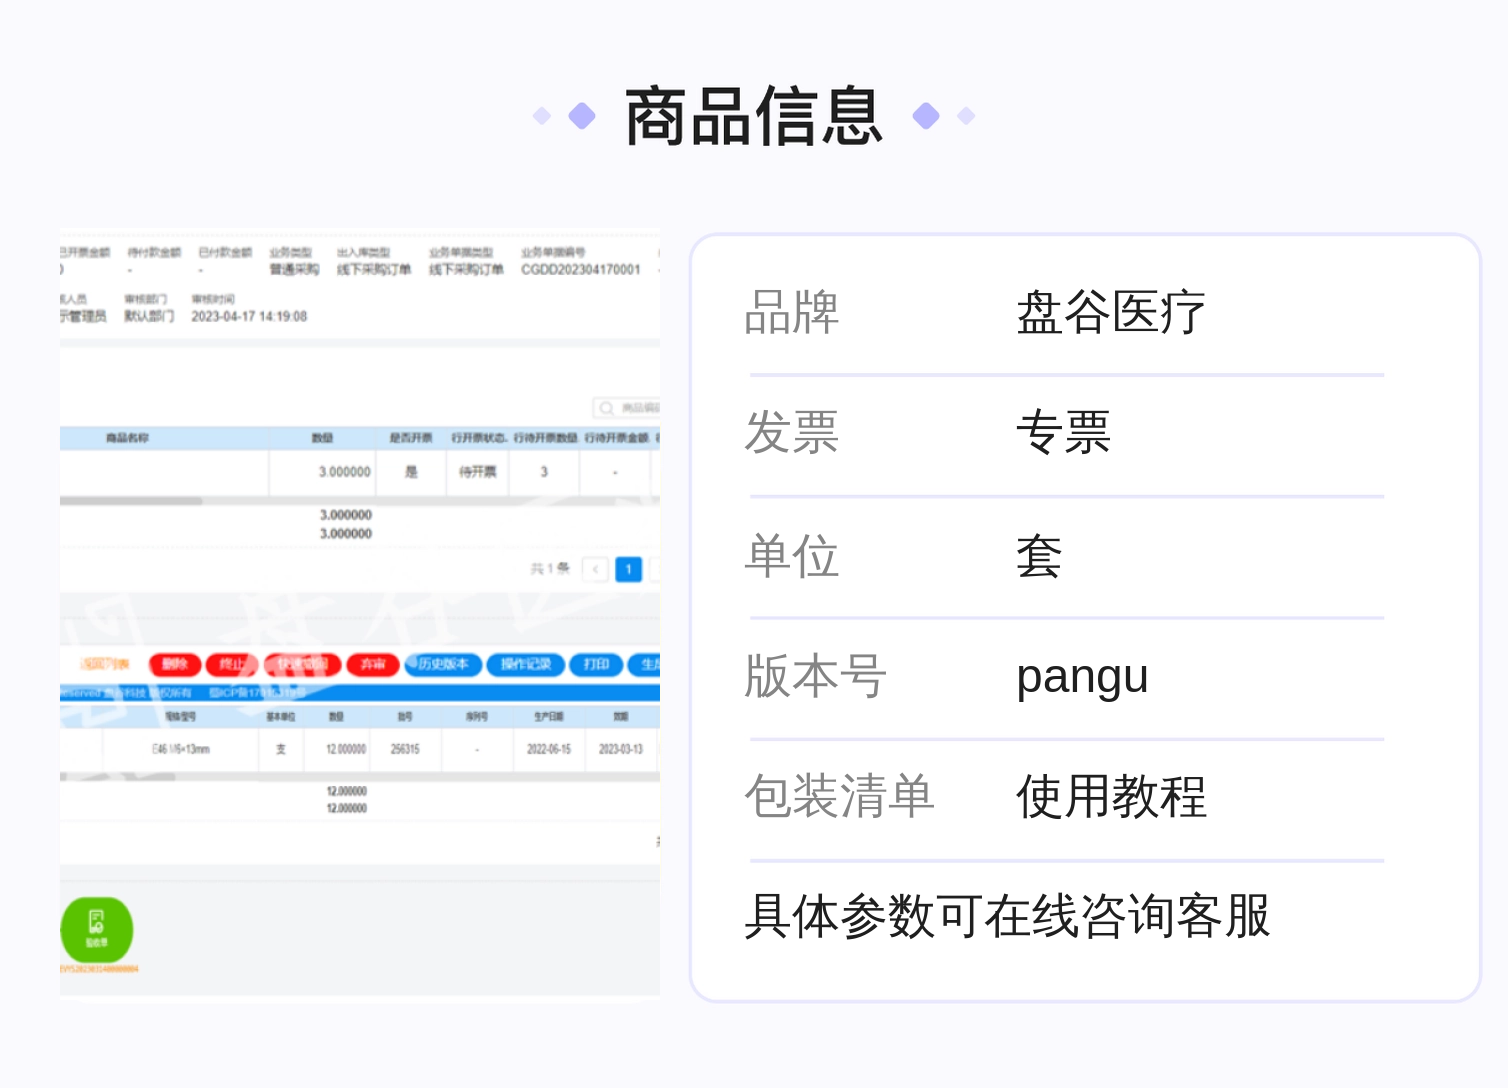Click the left product screenshot thumbnail

click(x=360, y=613)
